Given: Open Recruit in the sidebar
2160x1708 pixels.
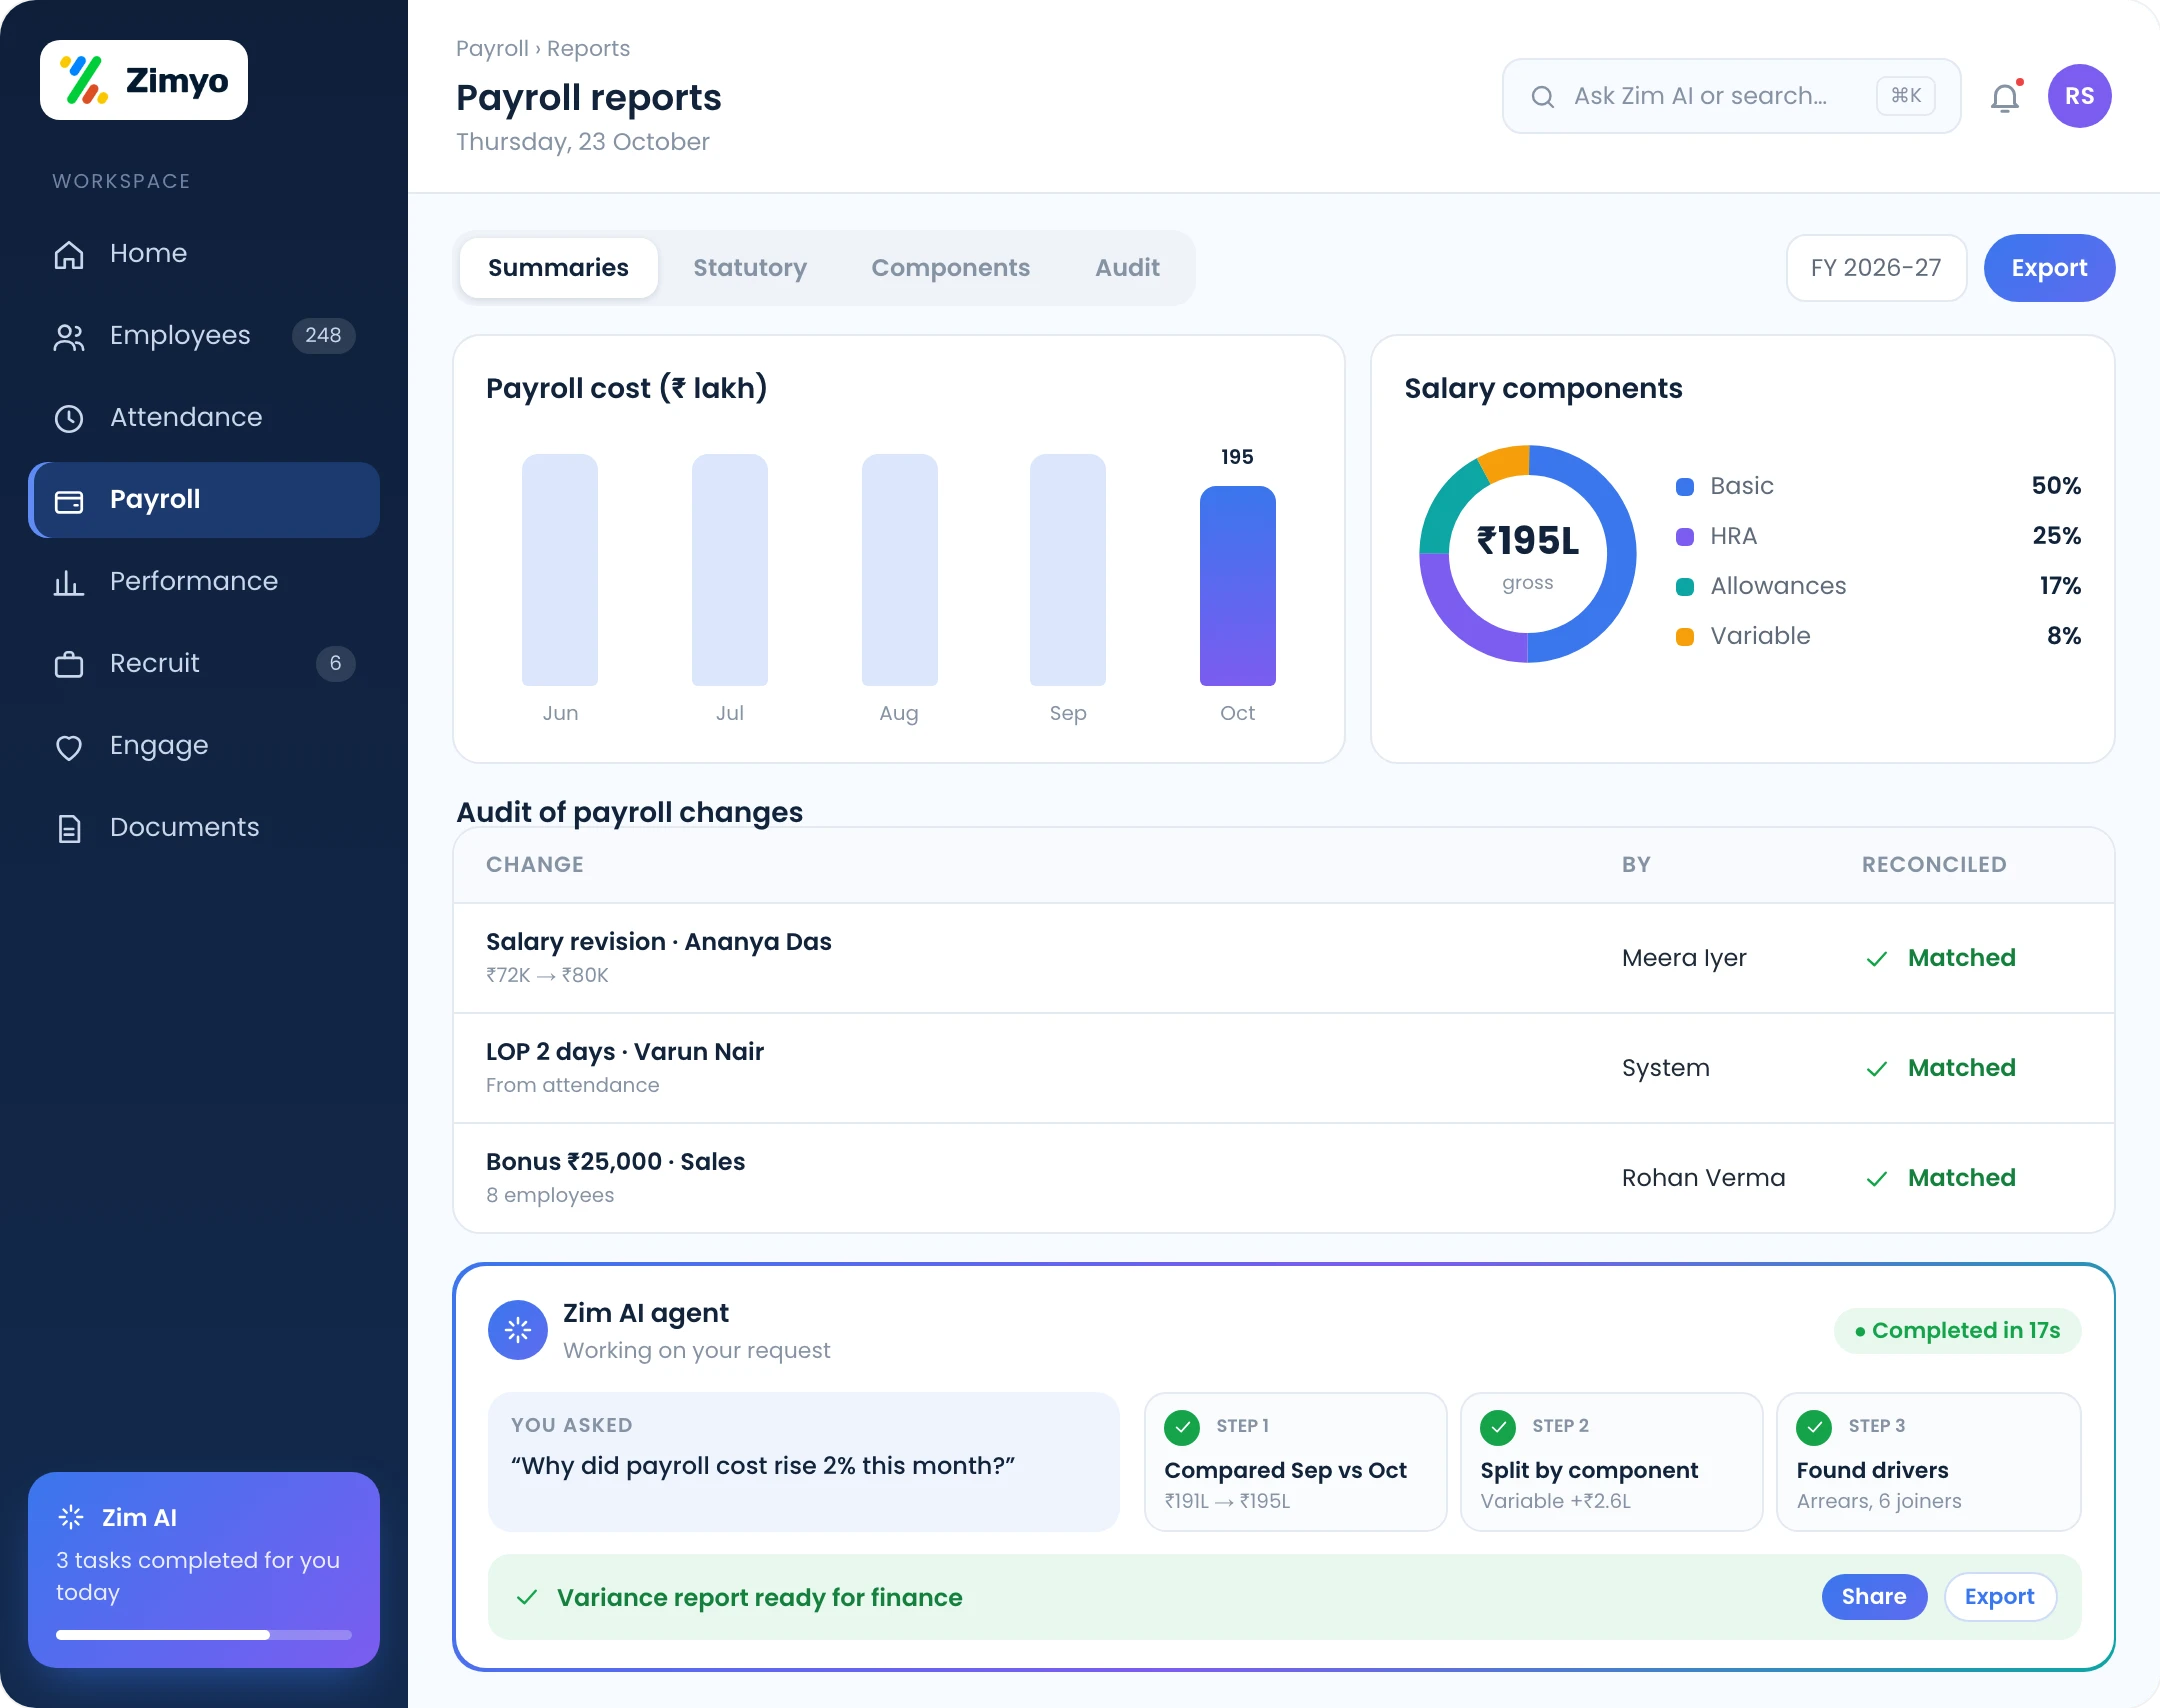Looking at the screenshot, I should 204,664.
